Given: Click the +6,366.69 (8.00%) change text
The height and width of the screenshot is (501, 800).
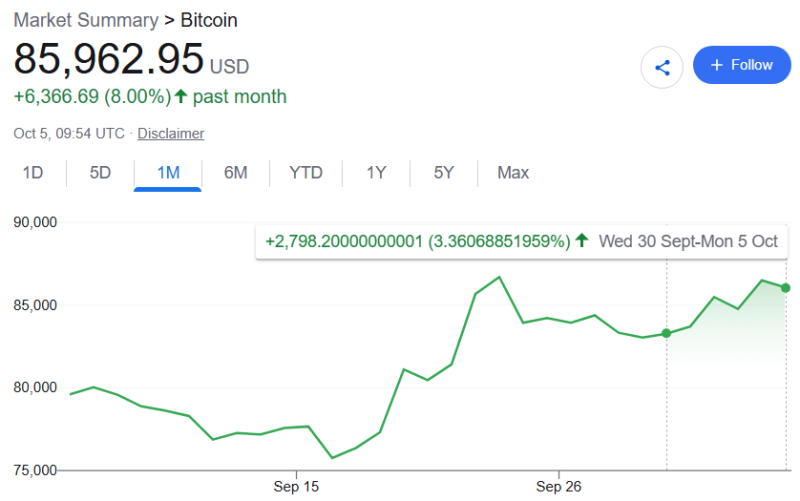Looking at the screenshot, I should 92,96.
